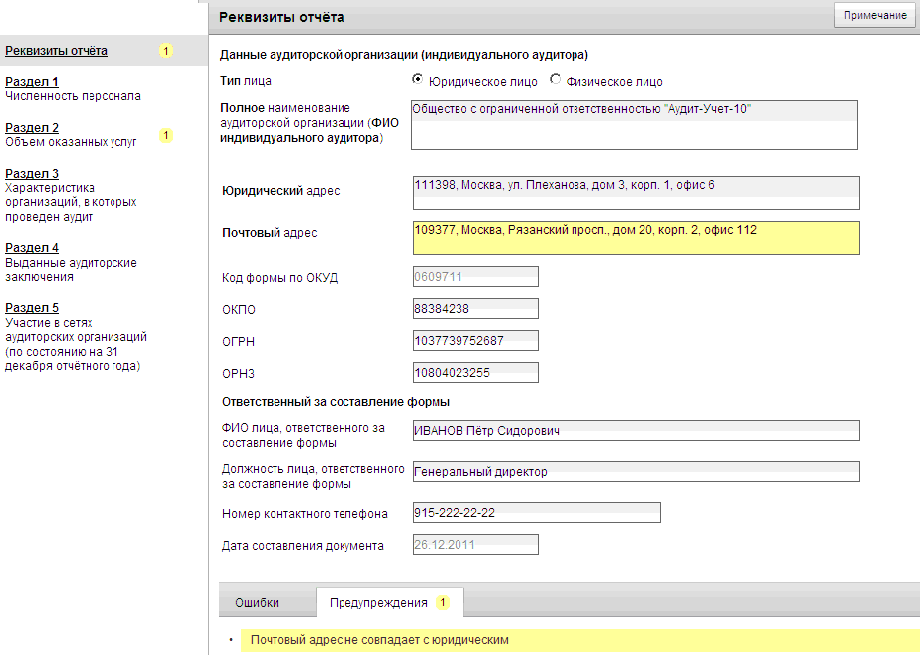The image size is (920, 655).
Task: Click the ОГРН input field
Action: 476,340
